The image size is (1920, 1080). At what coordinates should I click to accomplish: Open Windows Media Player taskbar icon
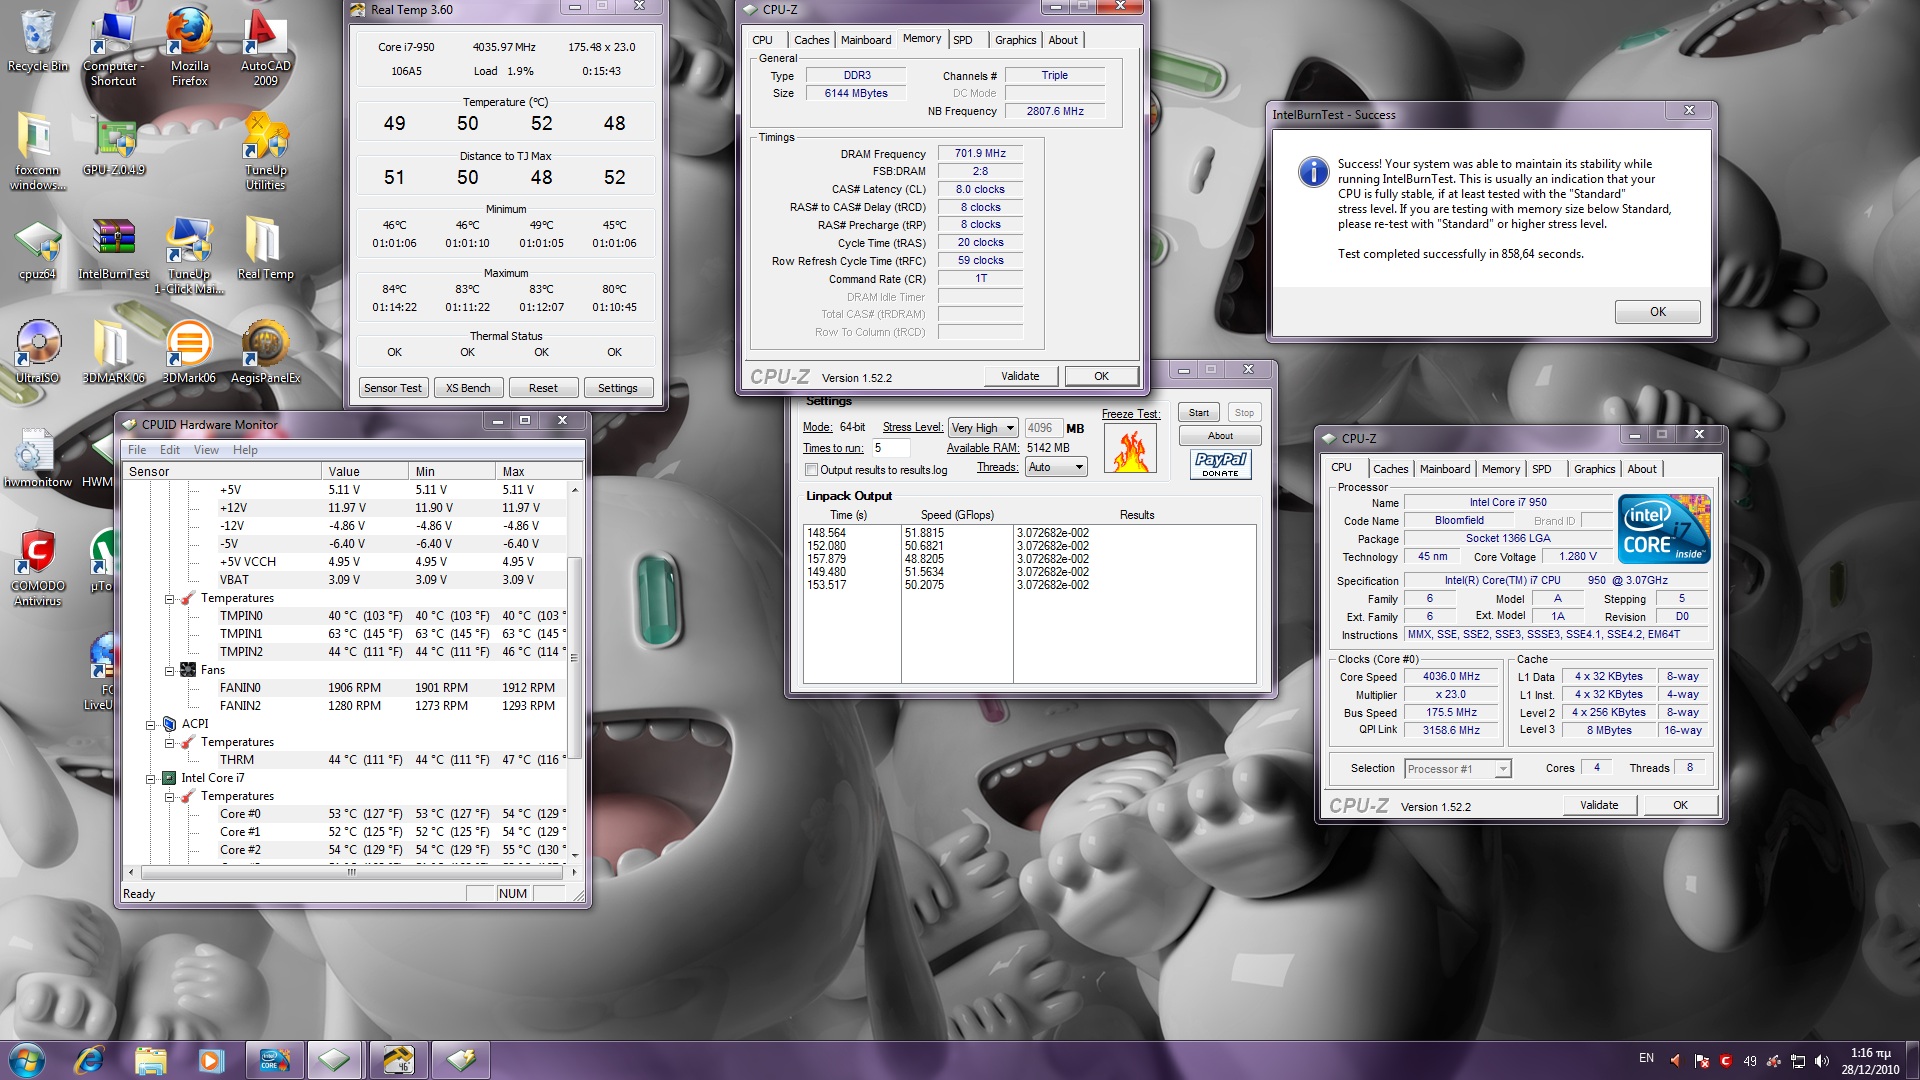click(211, 1059)
